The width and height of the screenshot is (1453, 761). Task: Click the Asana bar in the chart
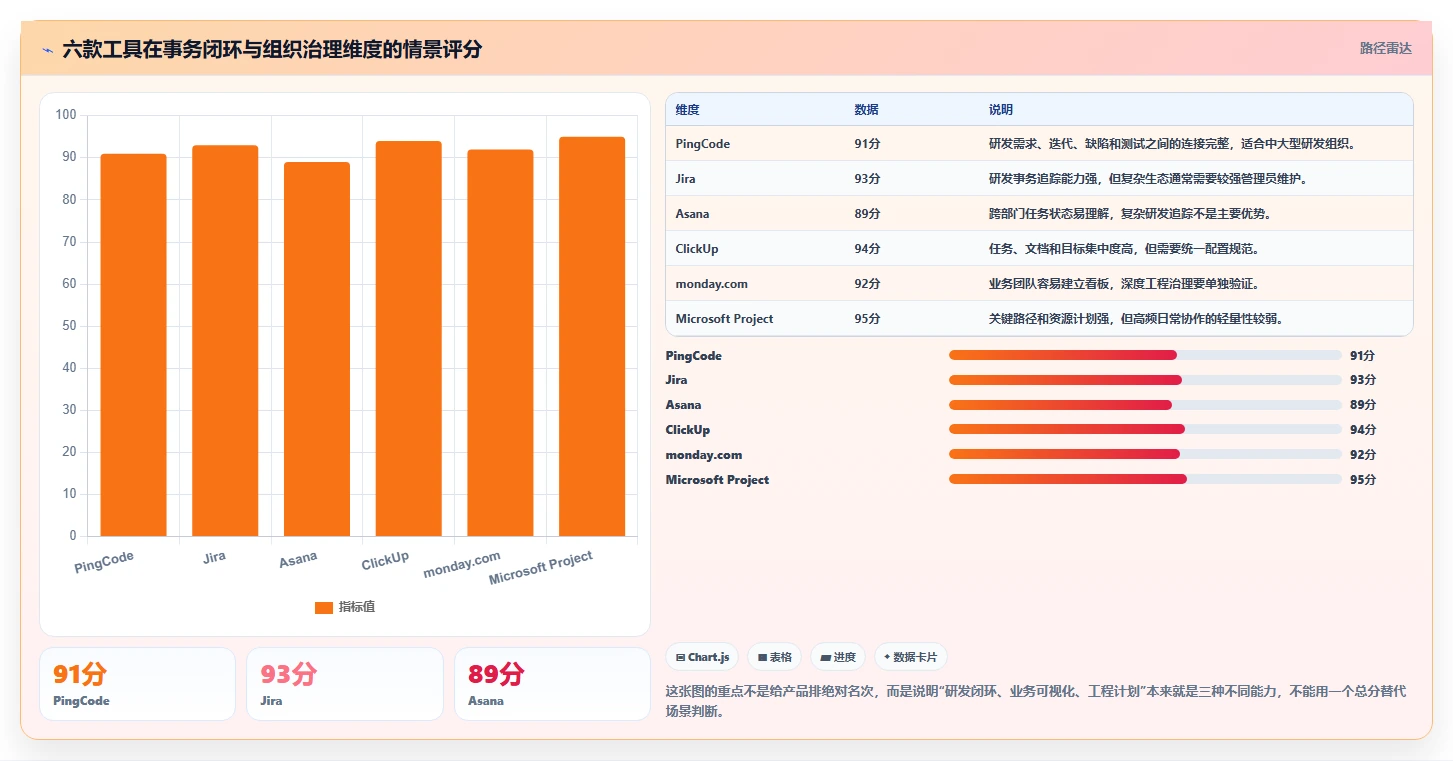tap(317, 349)
